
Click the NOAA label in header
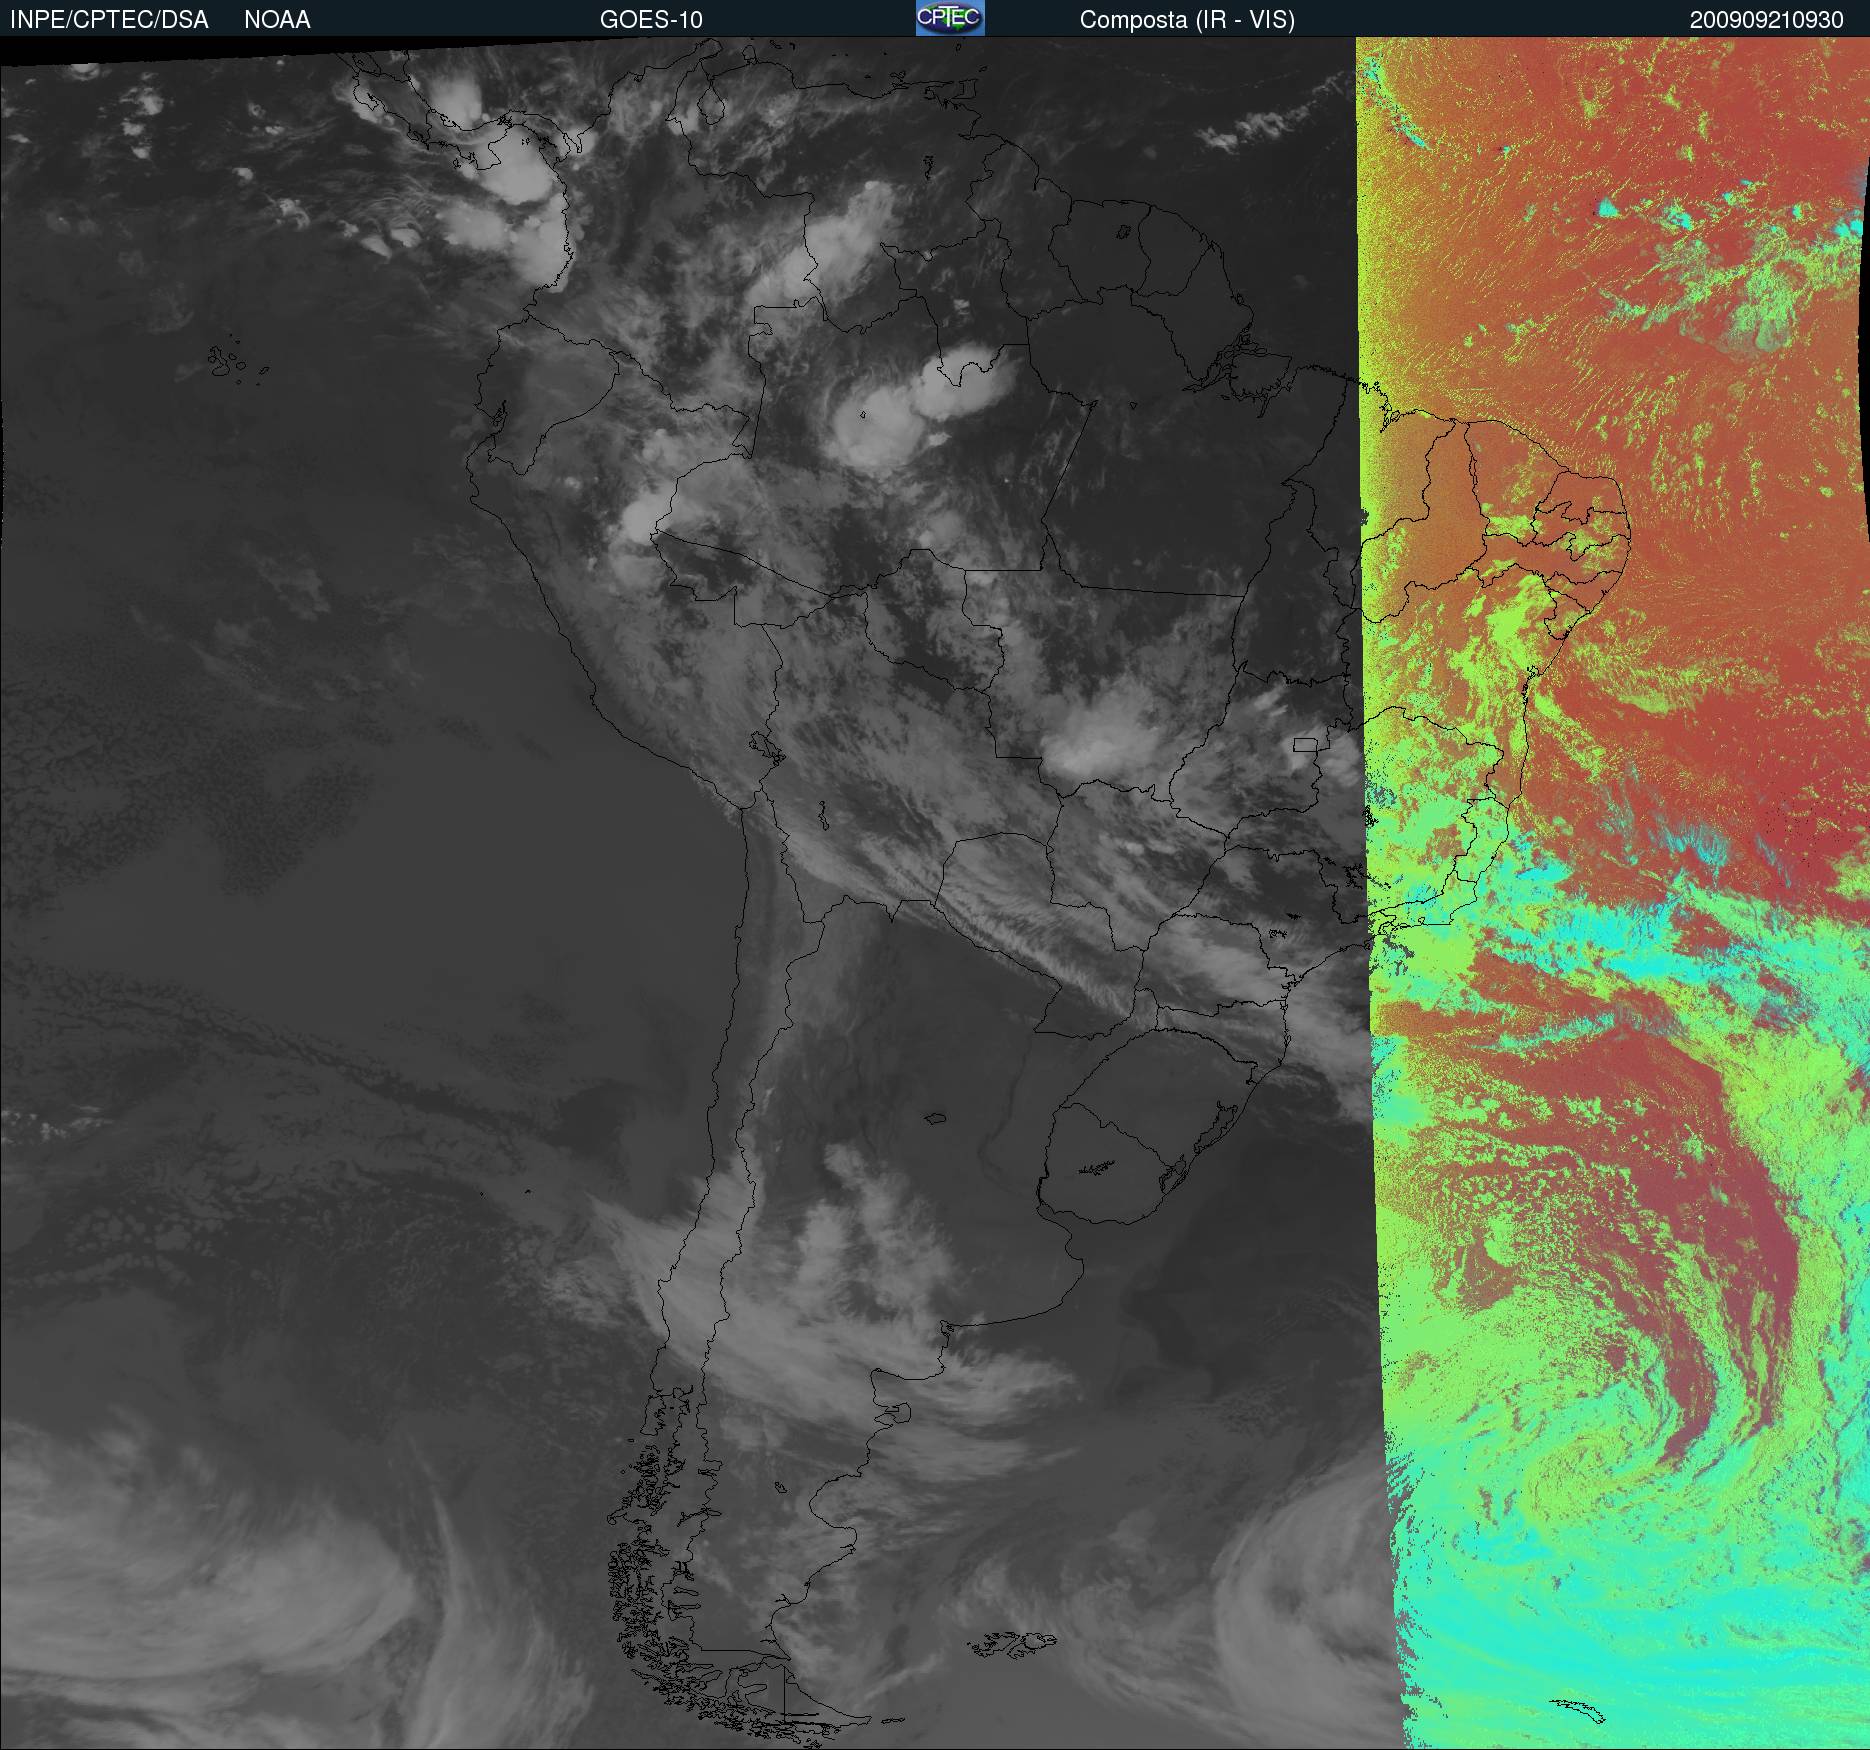point(277,20)
